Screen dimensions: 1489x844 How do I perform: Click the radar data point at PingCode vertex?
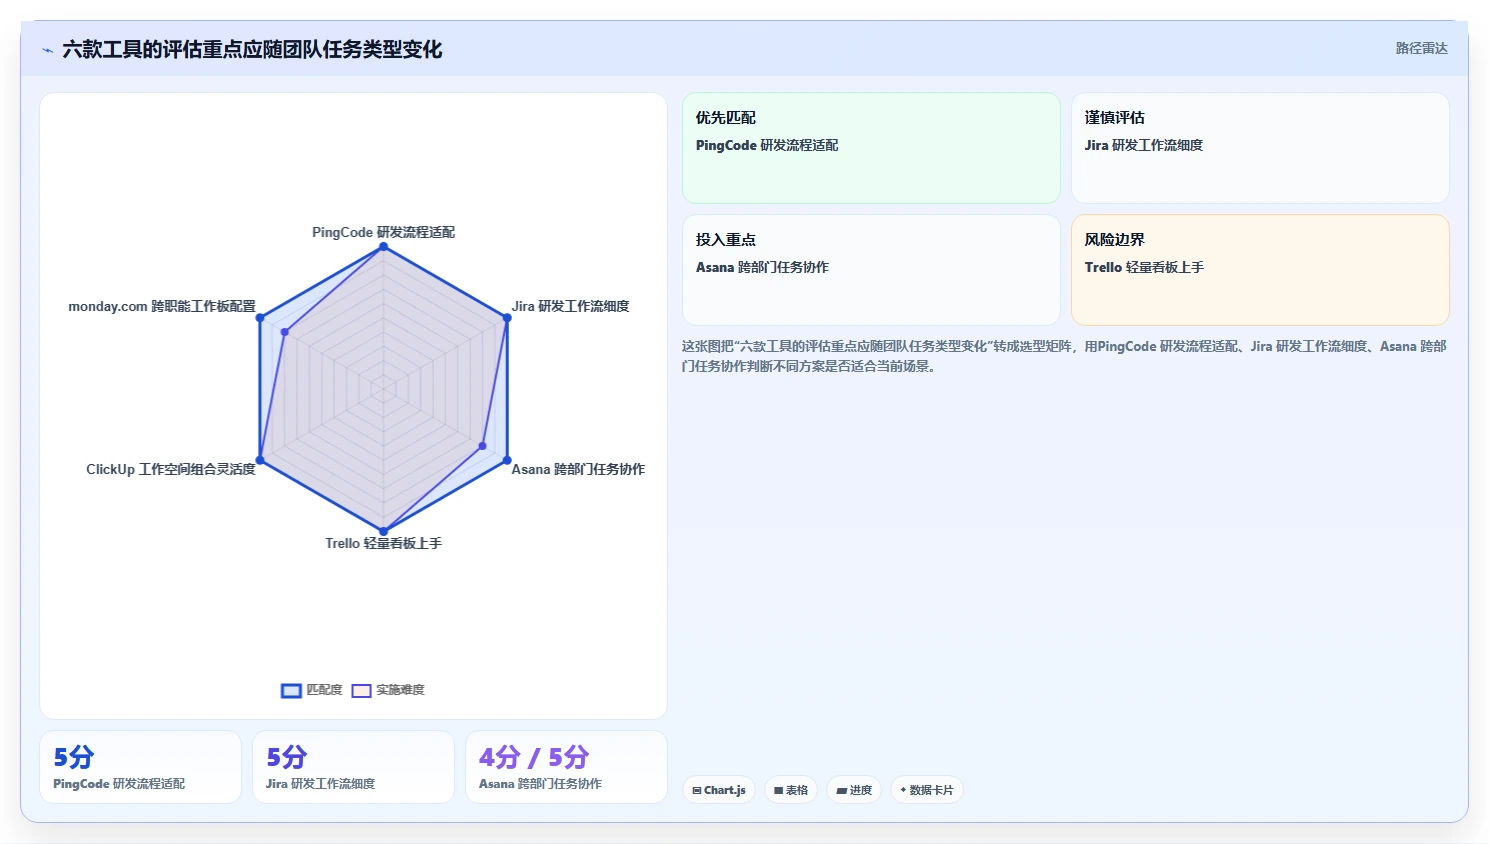[383, 246]
